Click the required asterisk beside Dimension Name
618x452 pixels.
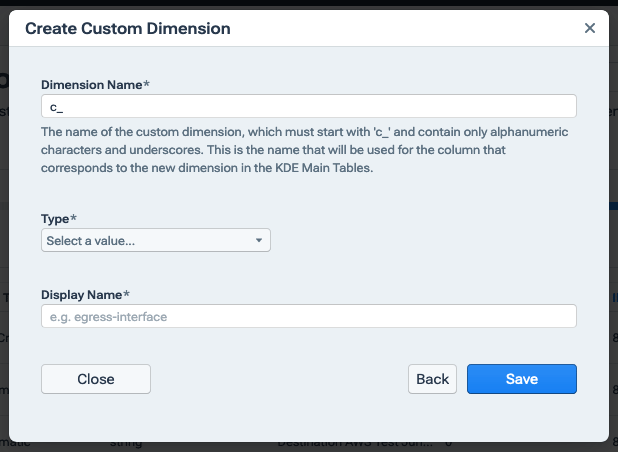coord(147,85)
